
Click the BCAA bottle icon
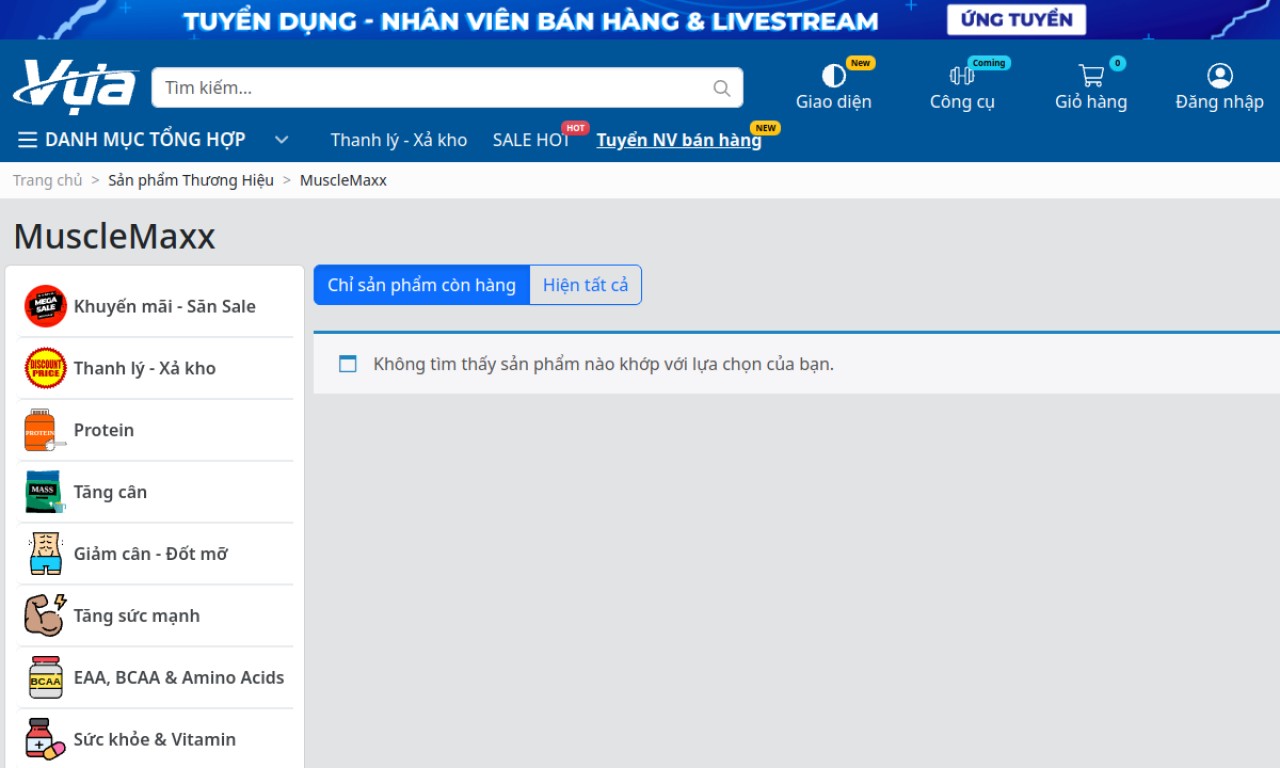click(x=45, y=678)
